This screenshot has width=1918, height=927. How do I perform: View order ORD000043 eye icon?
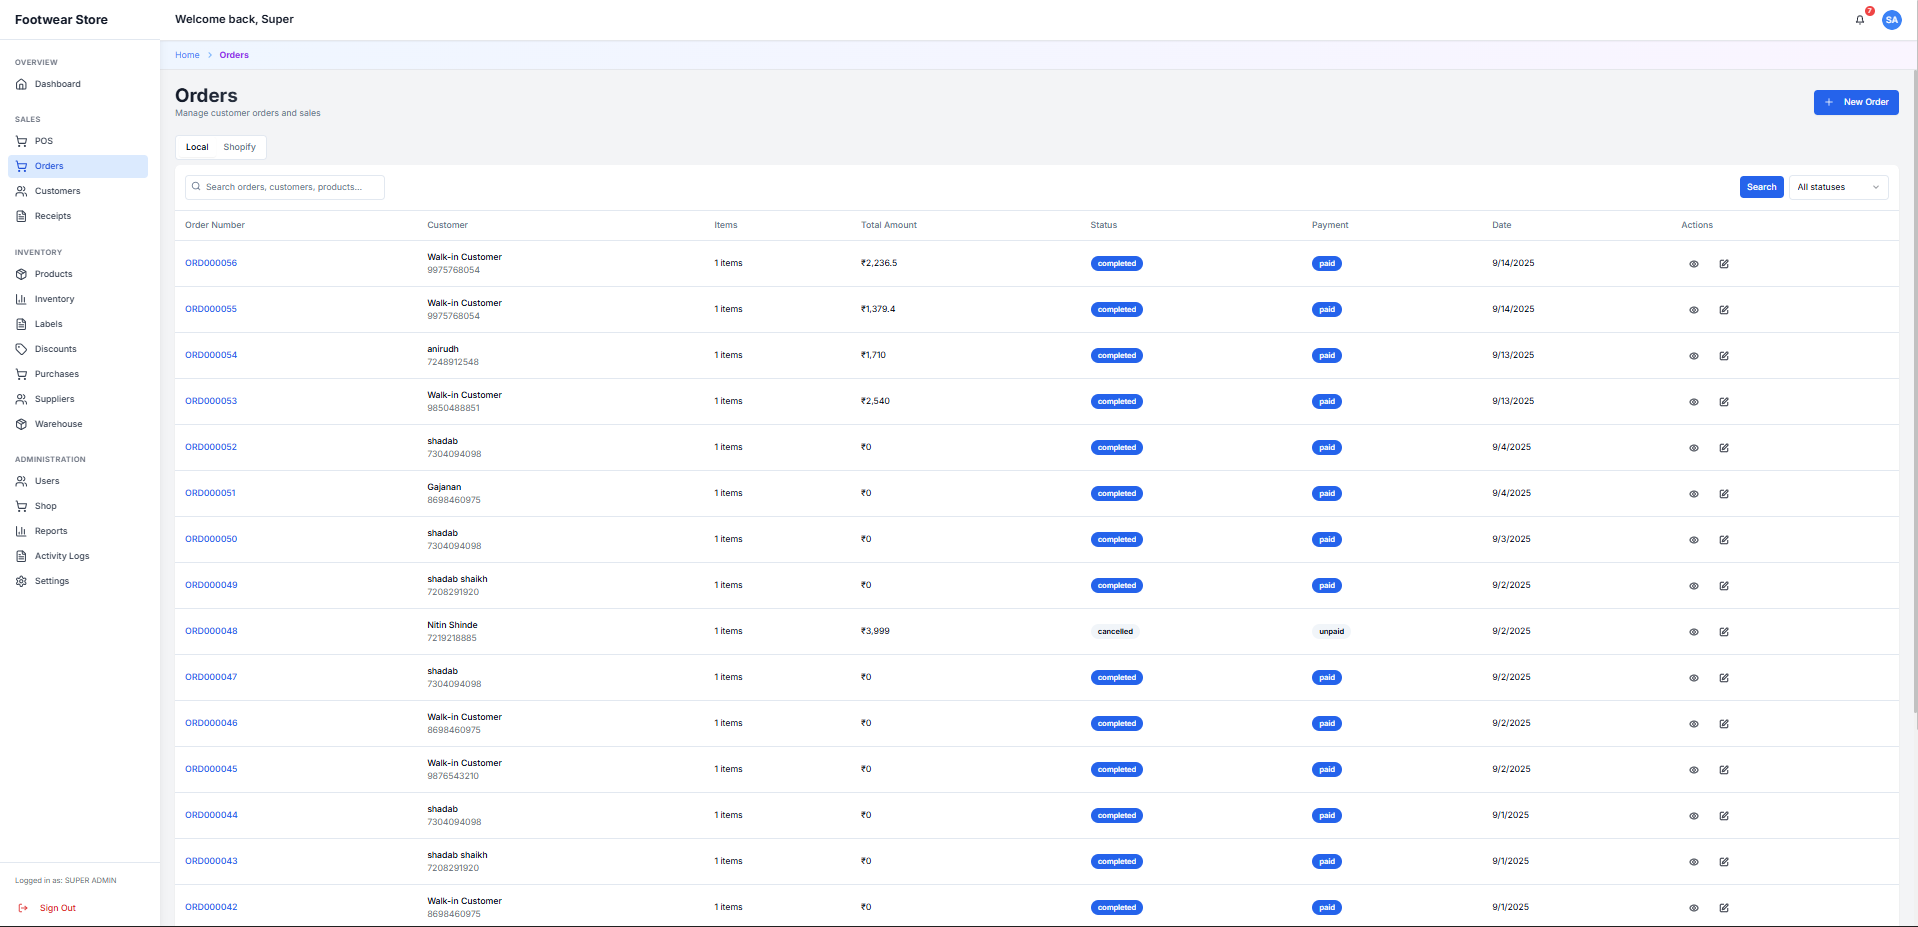coord(1694,862)
